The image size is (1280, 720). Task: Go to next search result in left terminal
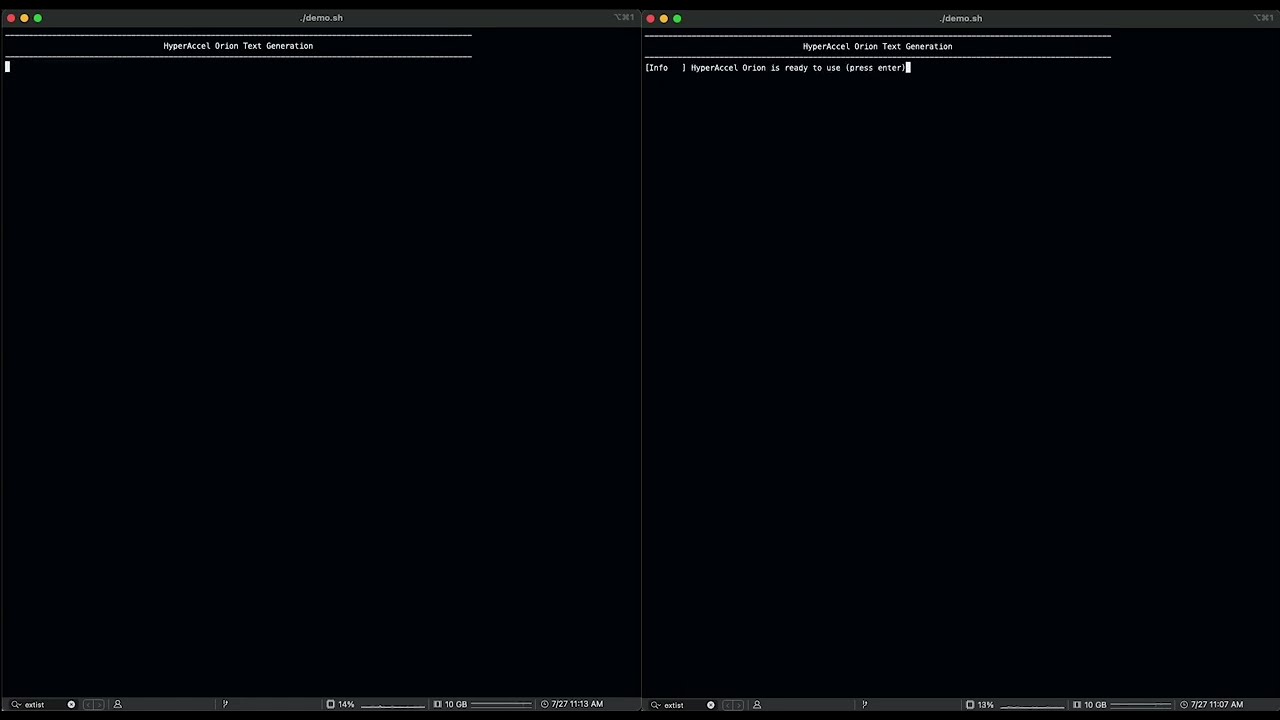click(x=99, y=704)
